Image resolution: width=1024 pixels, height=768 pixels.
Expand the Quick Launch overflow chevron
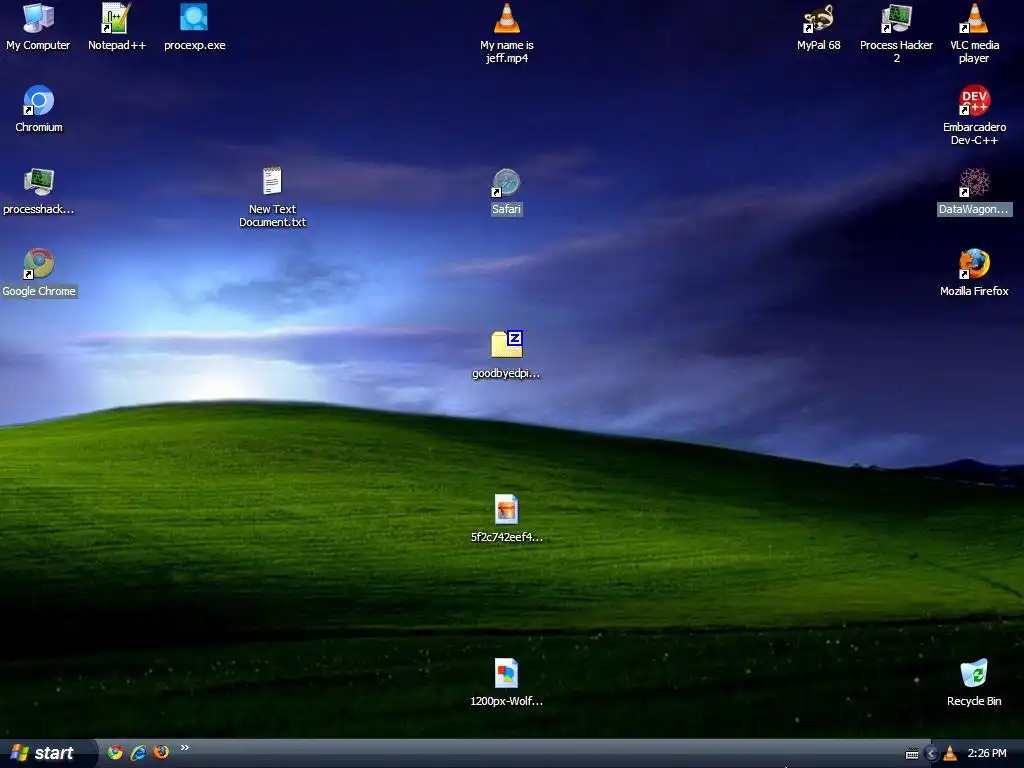(185, 748)
